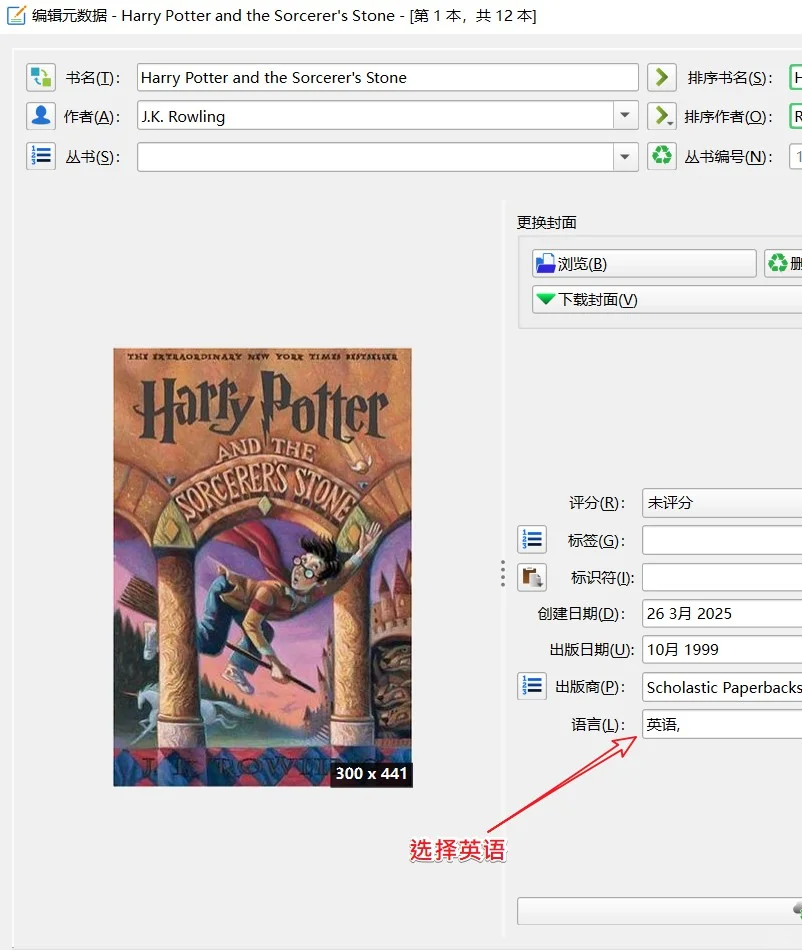
Task: Click the 300 x 441 size label
Action: click(371, 774)
